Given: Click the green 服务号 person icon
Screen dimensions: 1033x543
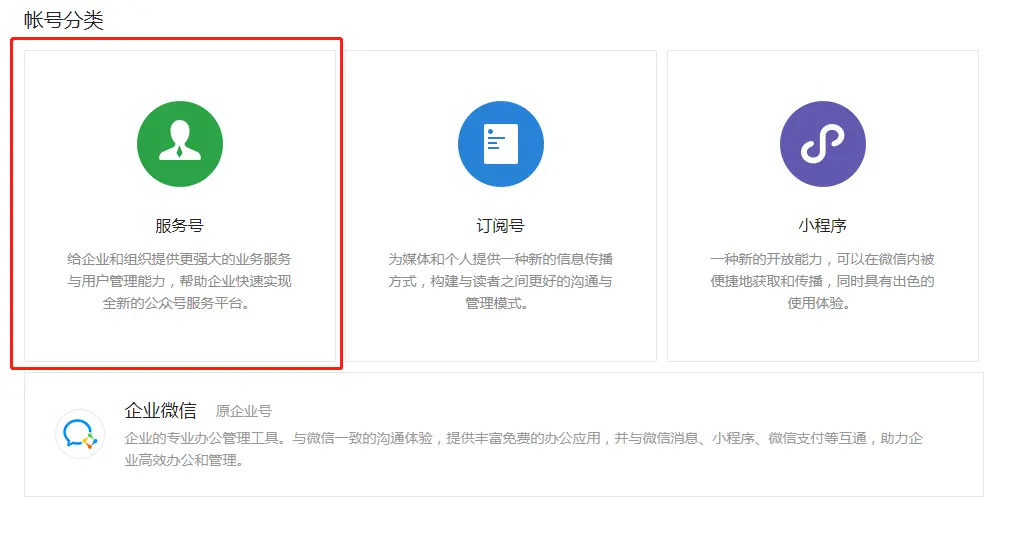Looking at the screenshot, I should coord(180,144).
